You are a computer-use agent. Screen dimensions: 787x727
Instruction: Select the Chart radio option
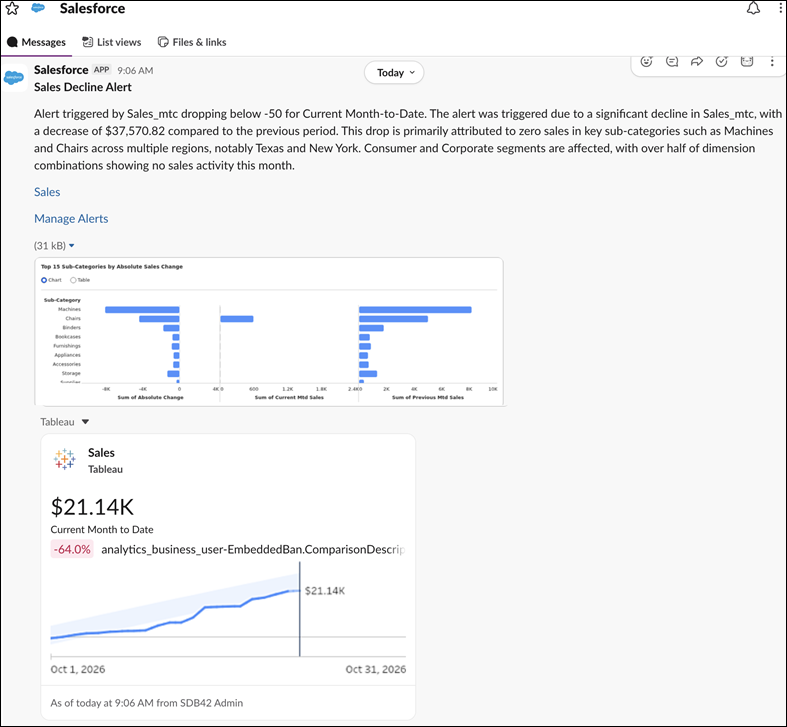click(x=44, y=280)
